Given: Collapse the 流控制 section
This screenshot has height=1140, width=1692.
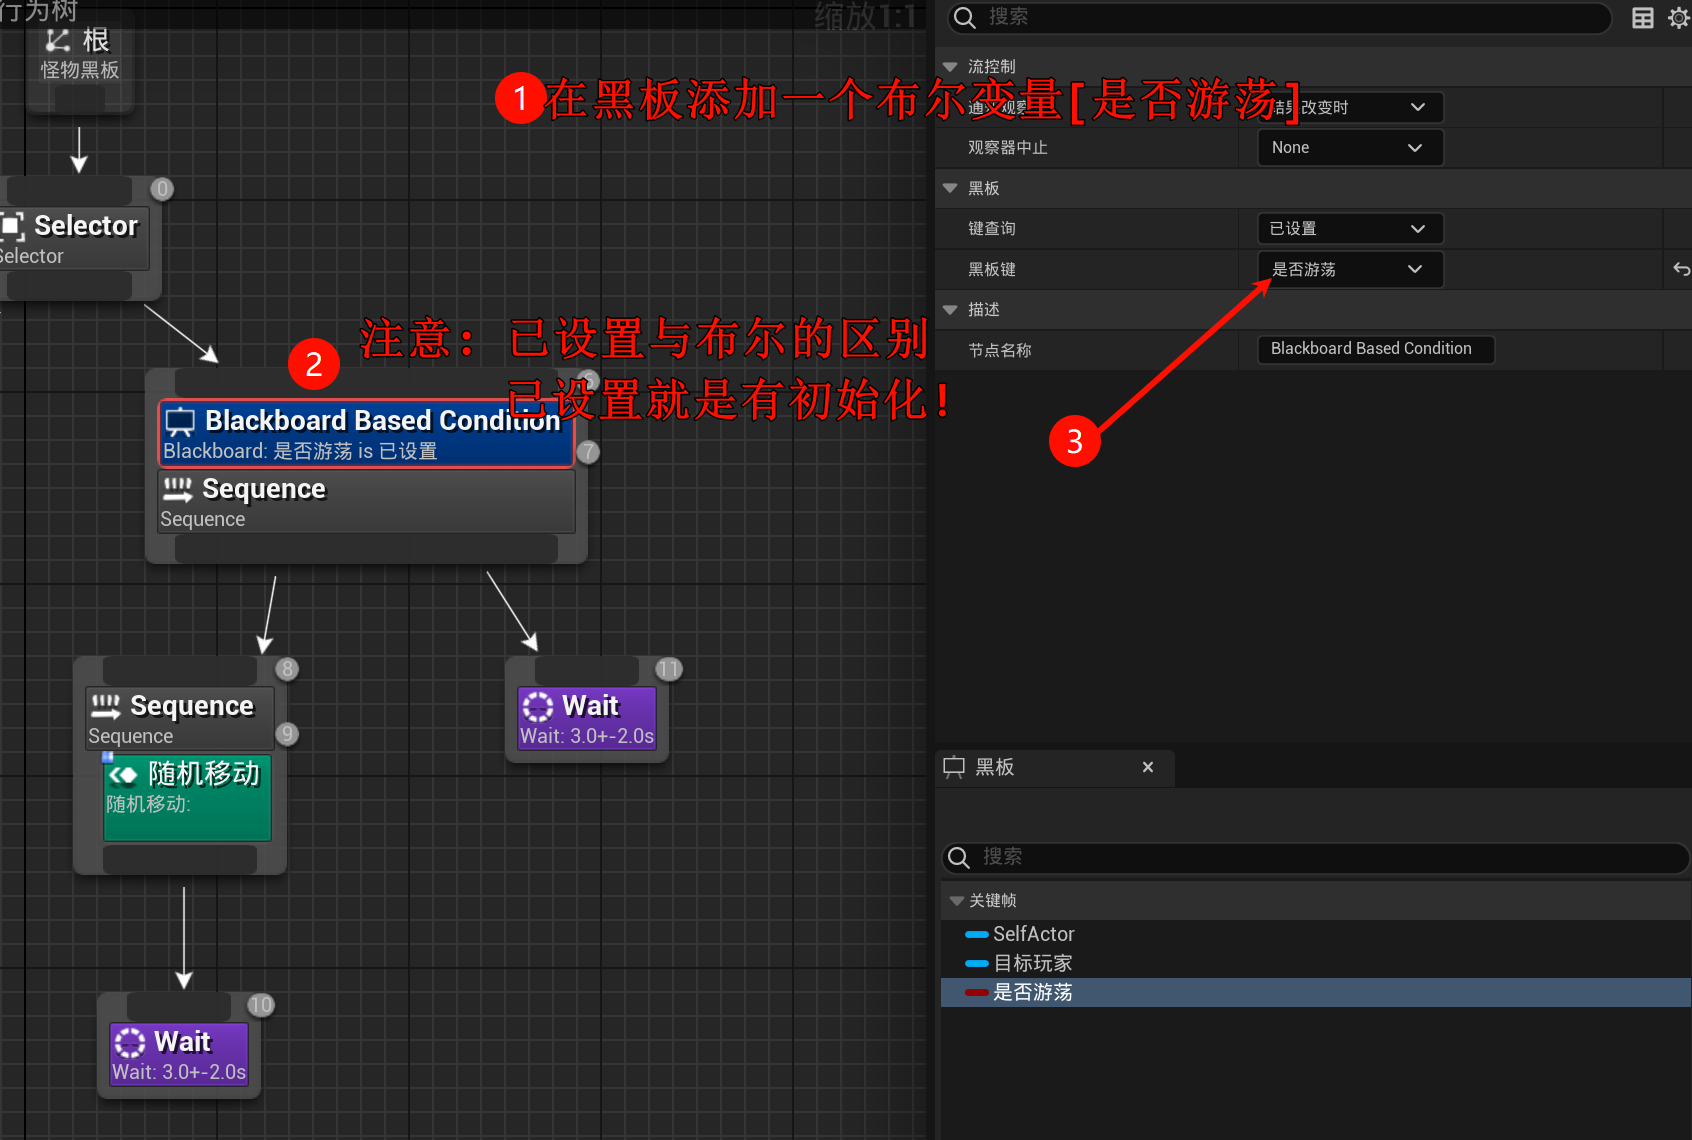Looking at the screenshot, I should pos(950,67).
